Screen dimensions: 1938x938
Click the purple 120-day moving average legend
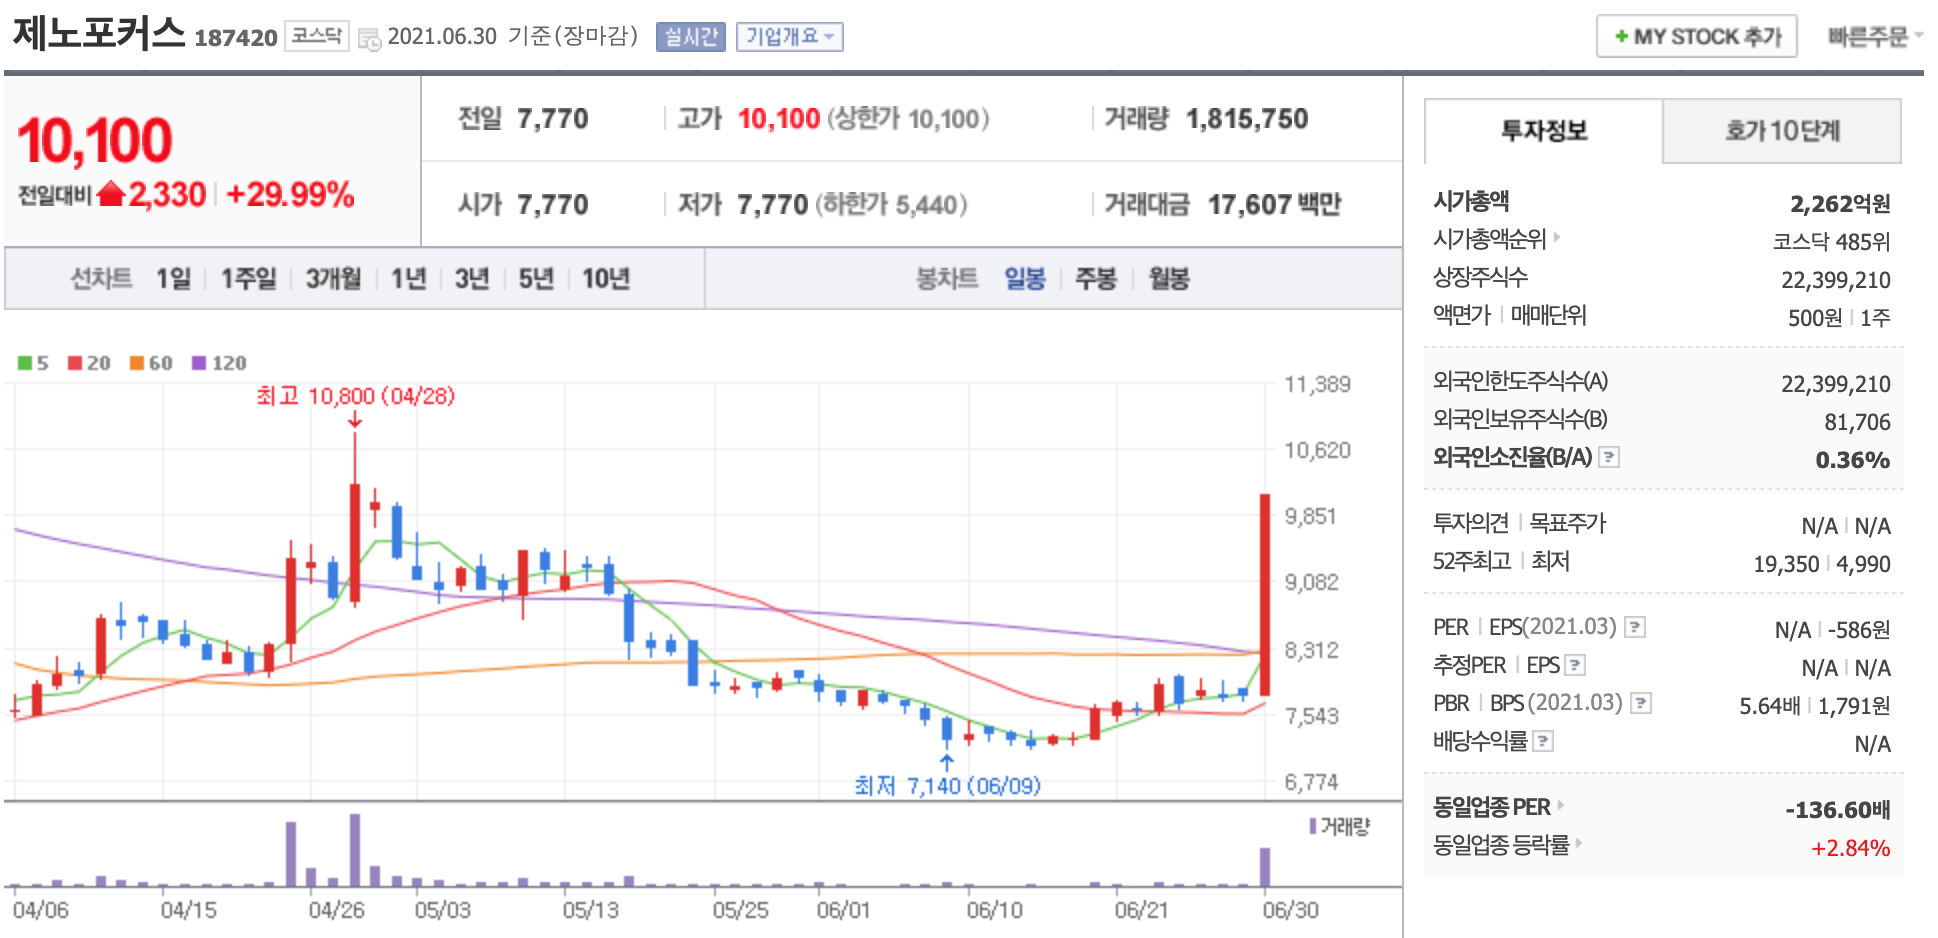219,363
